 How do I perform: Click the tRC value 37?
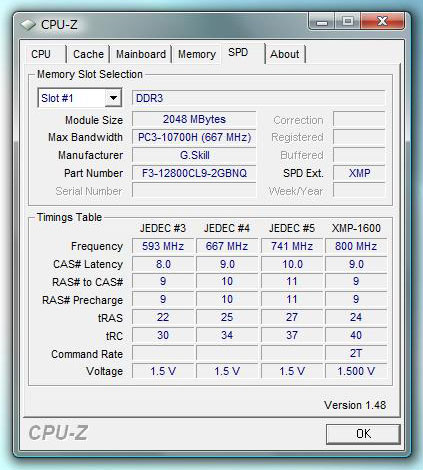click(x=292, y=335)
